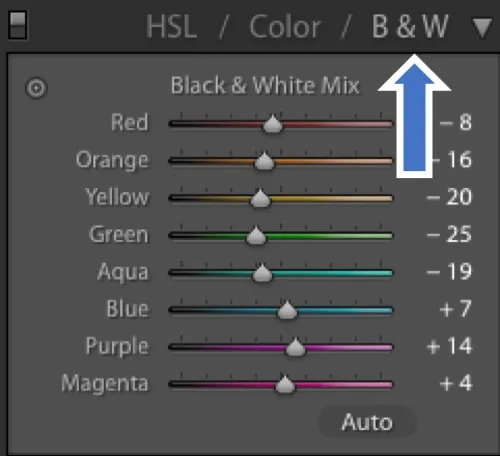The height and width of the screenshot is (456, 500).
Task: Click the Aqua slider label
Action: (123, 273)
